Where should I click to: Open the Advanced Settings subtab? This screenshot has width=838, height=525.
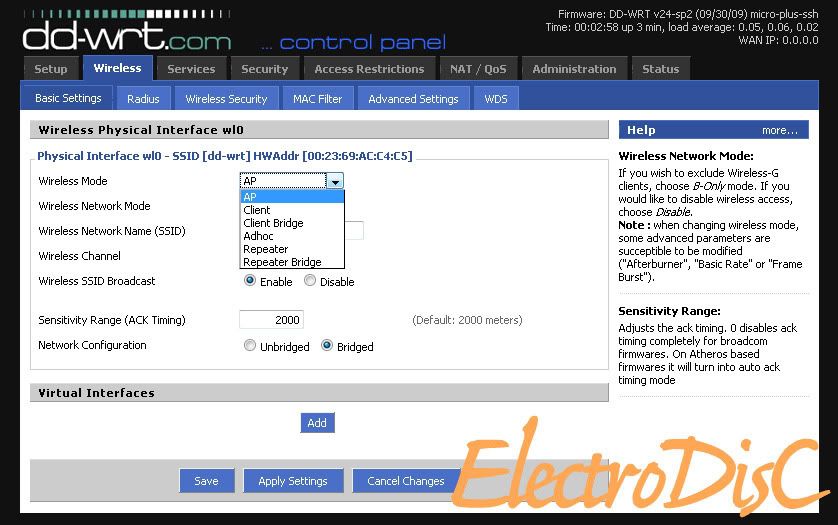(413, 98)
